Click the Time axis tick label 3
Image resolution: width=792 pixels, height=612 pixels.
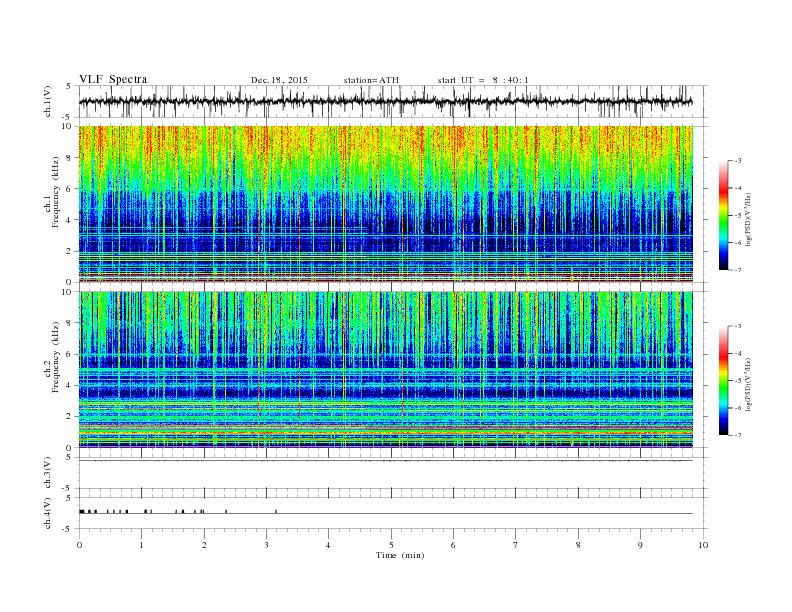[266, 545]
